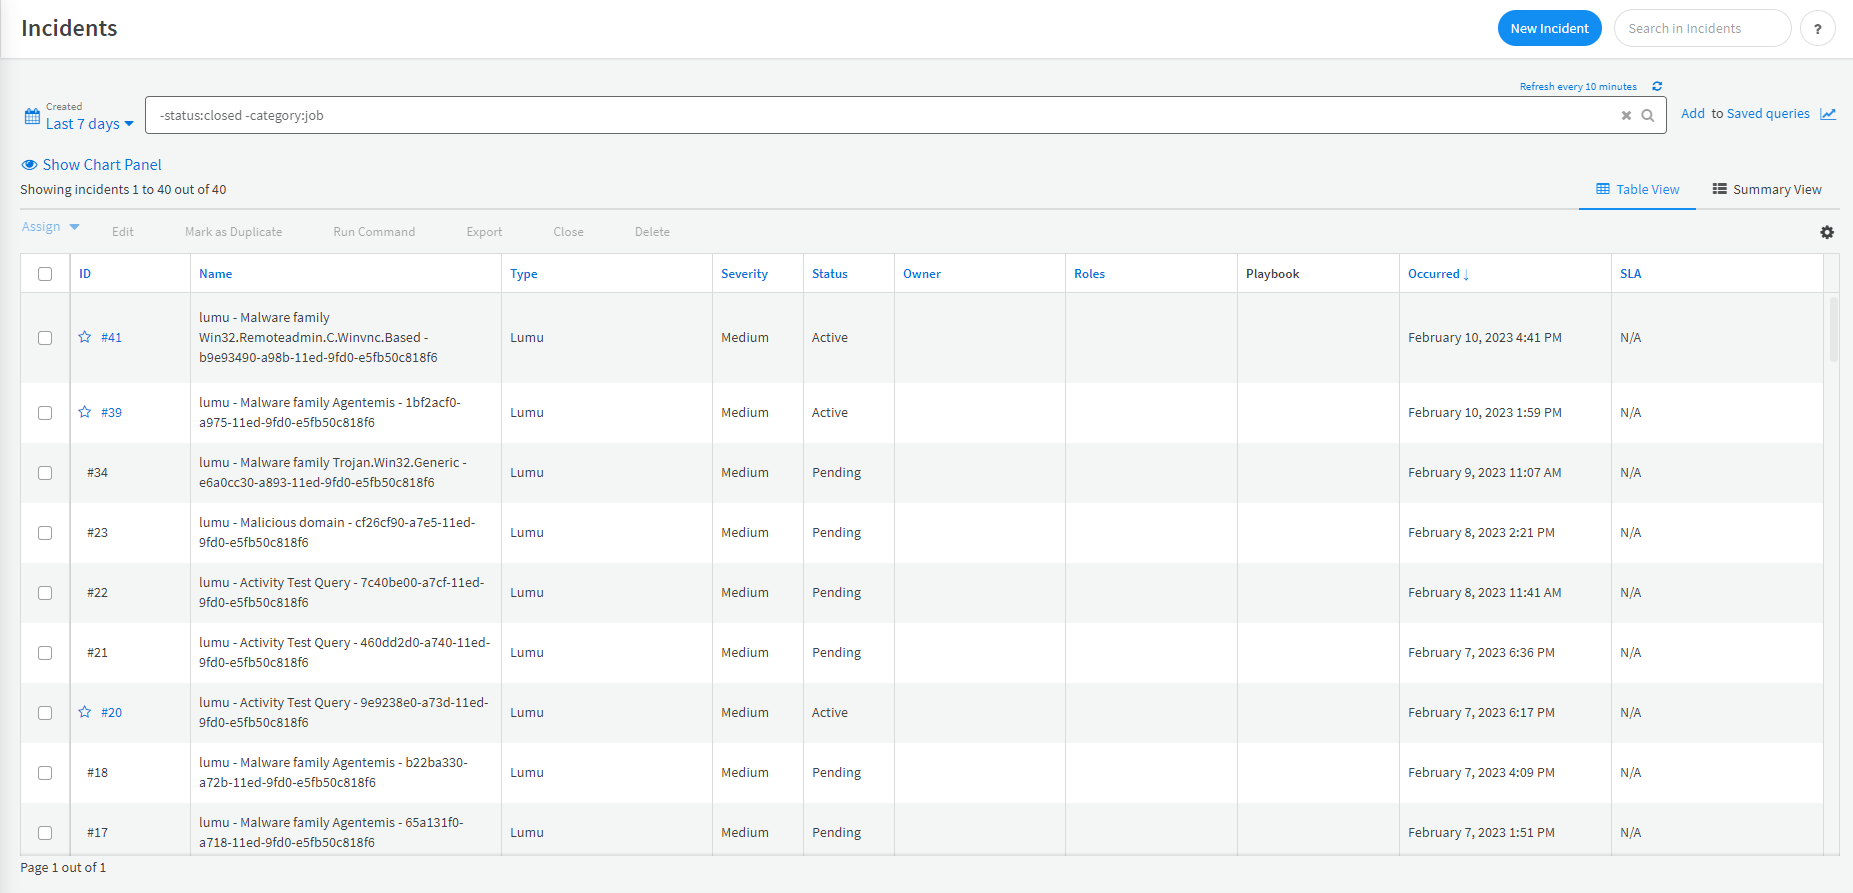Open the help question mark button

coord(1817,29)
